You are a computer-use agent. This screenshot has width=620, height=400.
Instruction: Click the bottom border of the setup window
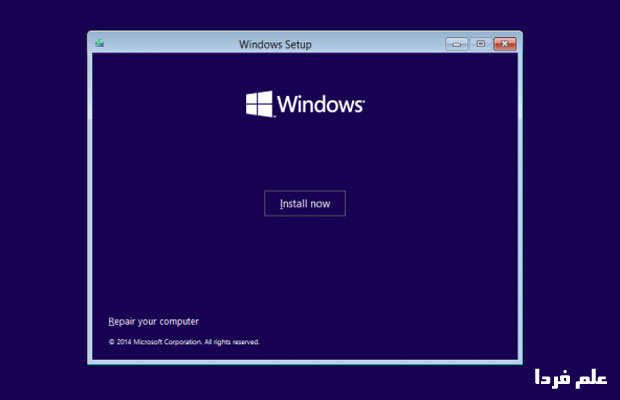pyautogui.click(x=304, y=361)
